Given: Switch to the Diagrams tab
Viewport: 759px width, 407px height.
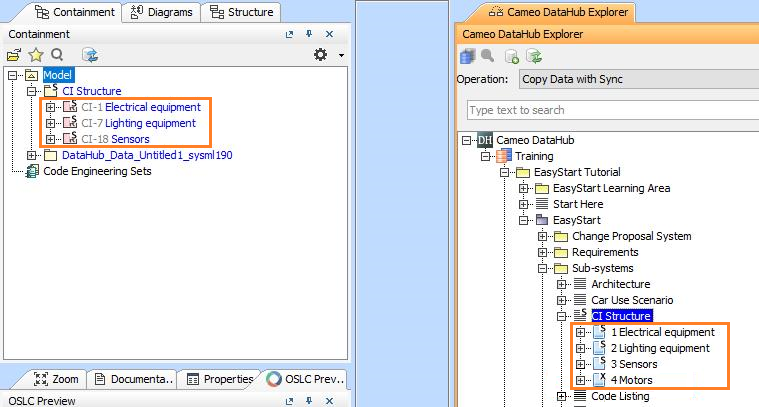Looking at the screenshot, I should pyautogui.click(x=161, y=12).
